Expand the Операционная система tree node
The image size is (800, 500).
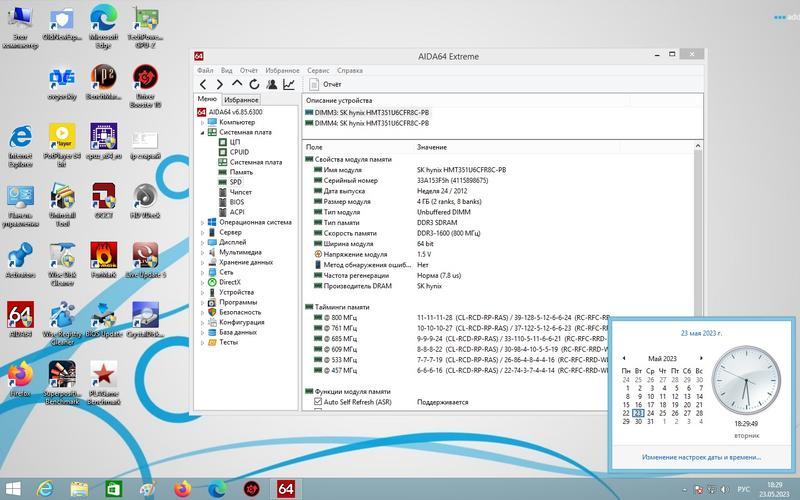point(202,222)
